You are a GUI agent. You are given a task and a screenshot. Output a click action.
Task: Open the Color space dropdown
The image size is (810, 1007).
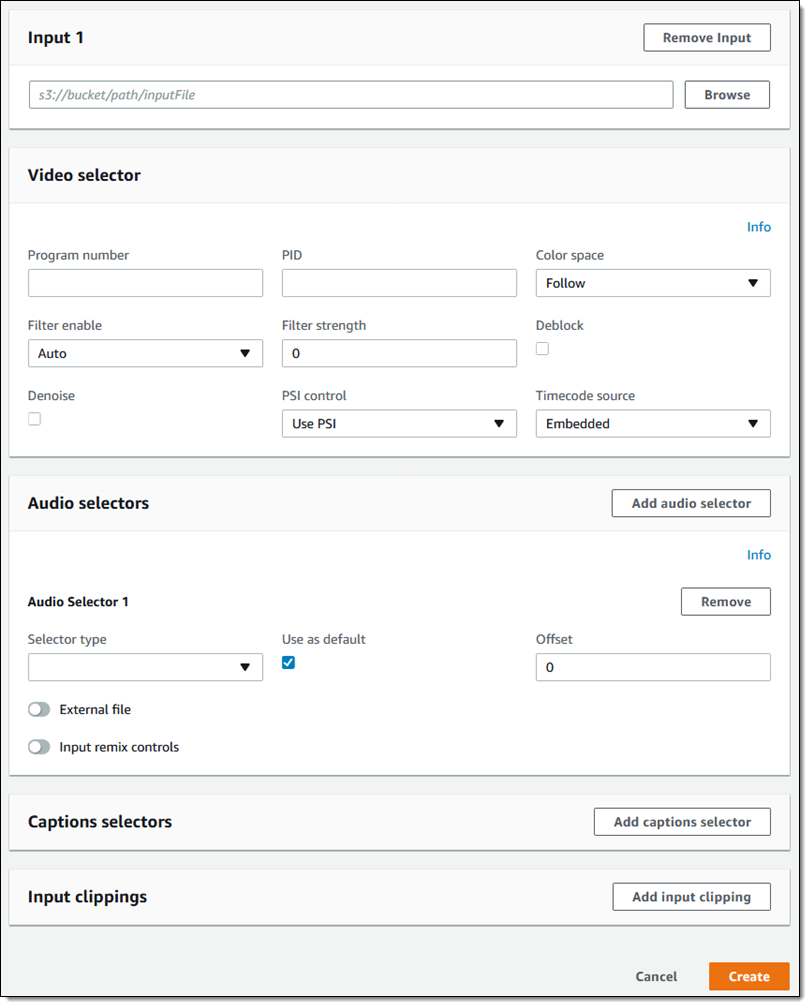pyautogui.click(x=653, y=283)
